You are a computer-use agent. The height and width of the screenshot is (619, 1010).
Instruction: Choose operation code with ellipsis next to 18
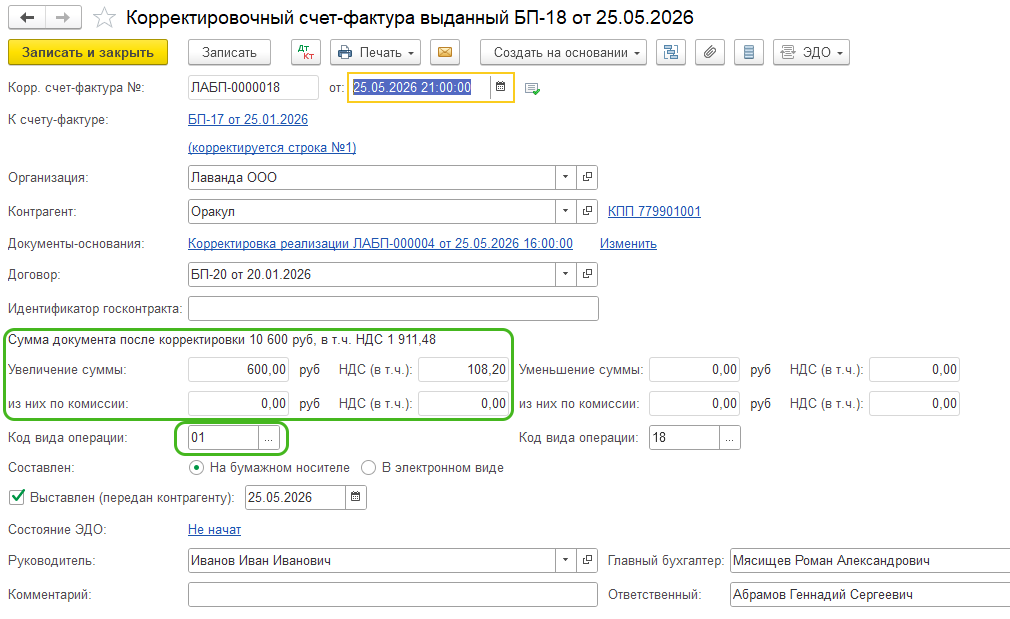tap(729, 438)
